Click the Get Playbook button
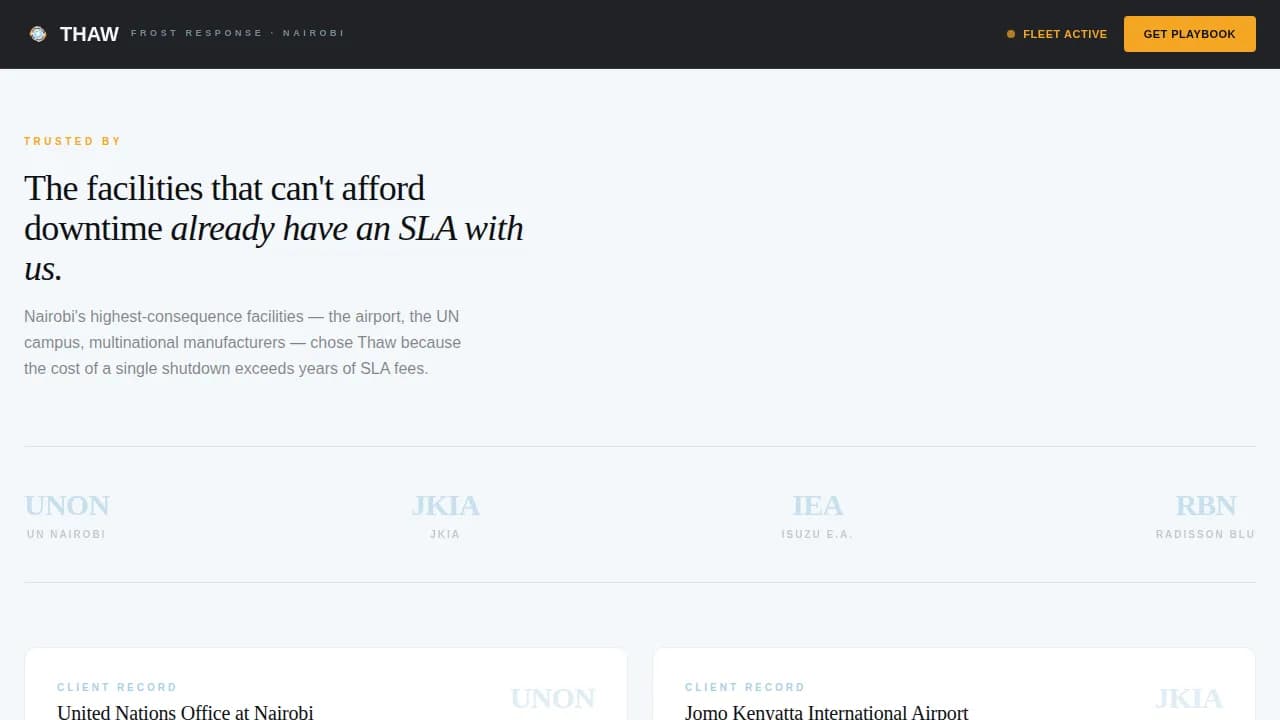 pyautogui.click(x=1189, y=34)
